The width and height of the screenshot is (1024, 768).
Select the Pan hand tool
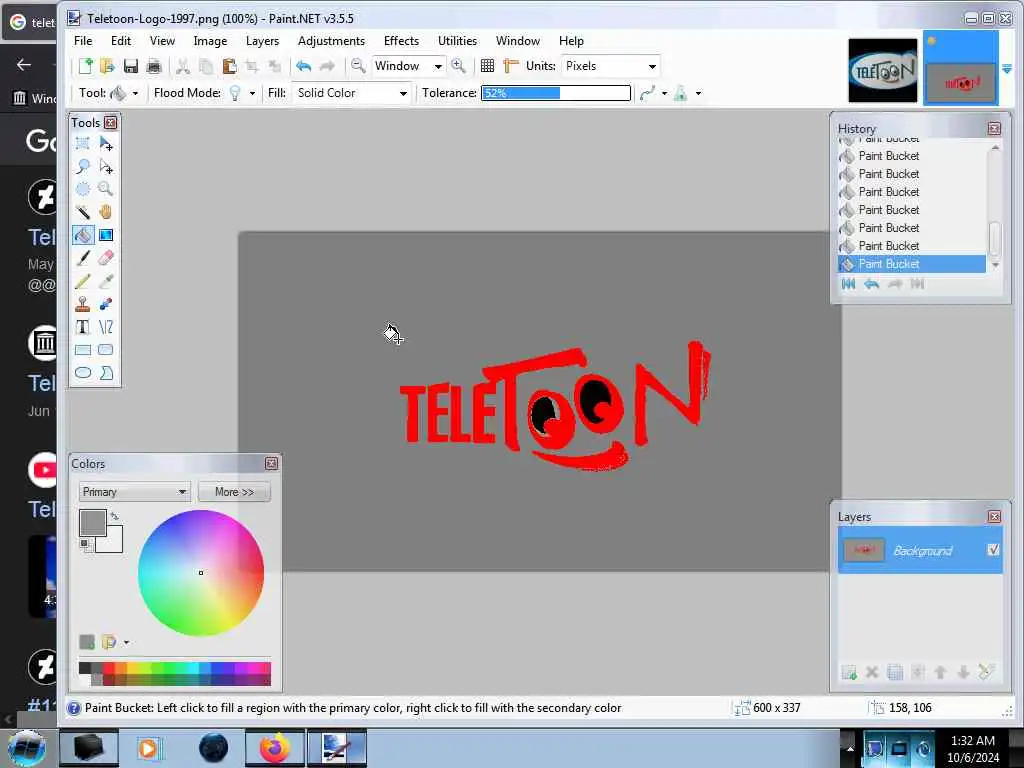tap(106, 212)
